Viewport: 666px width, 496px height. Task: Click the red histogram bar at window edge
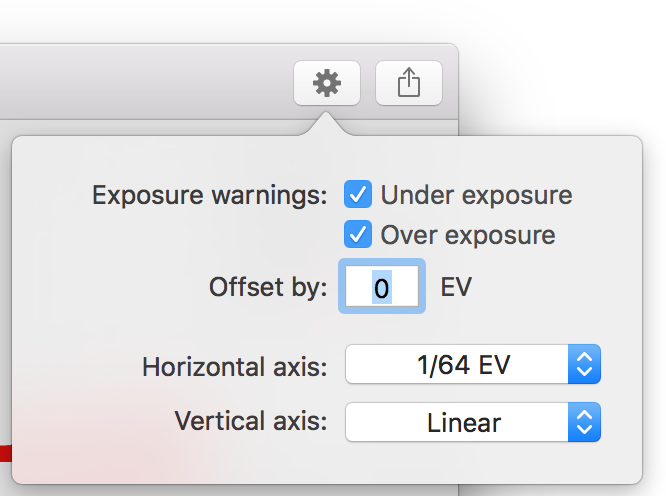pyautogui.click(x=6, y=453)
